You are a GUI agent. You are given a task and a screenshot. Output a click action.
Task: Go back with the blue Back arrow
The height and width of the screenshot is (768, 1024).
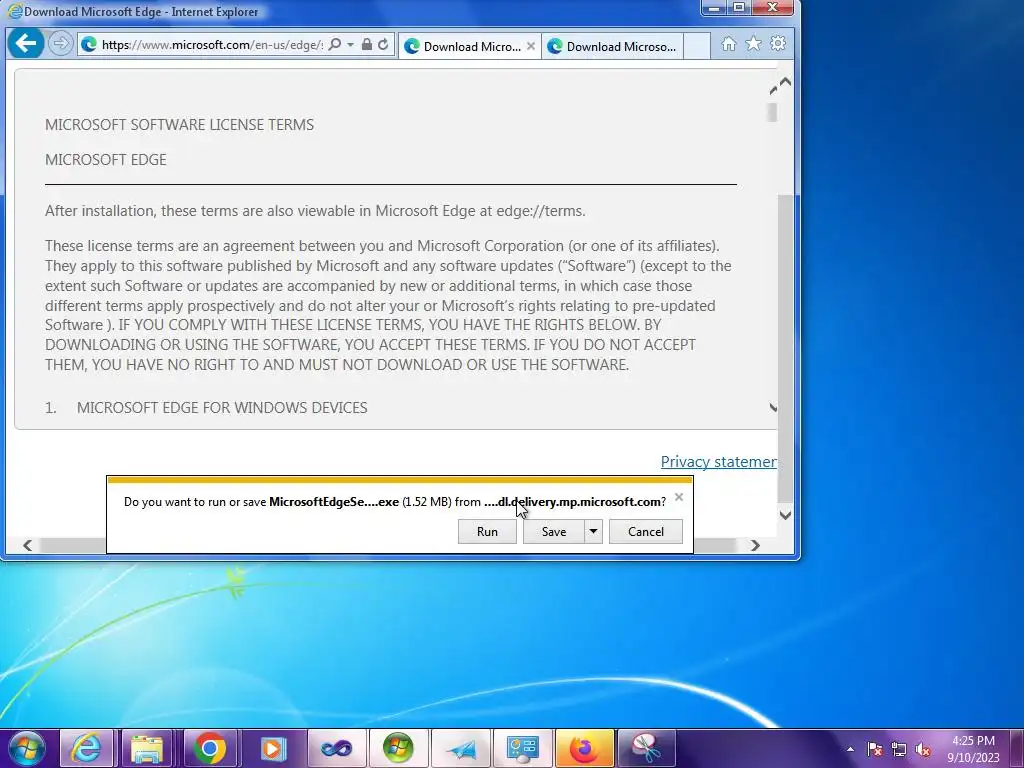pyautogui.click(x=25, y=44)
